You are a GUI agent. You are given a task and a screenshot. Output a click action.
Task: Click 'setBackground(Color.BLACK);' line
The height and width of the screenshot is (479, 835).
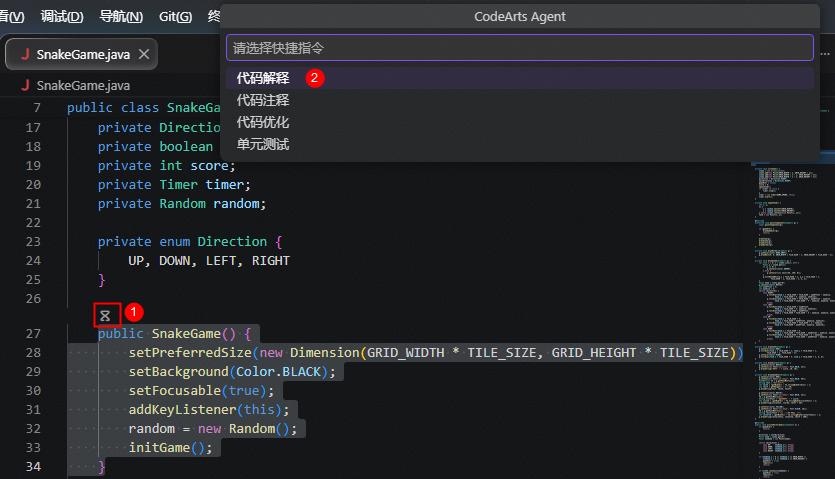pos(232,372)
